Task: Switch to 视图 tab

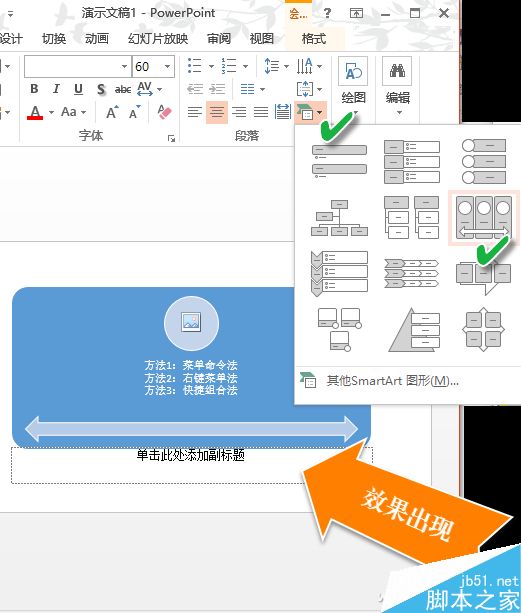Action: click(x=261, y=39)
